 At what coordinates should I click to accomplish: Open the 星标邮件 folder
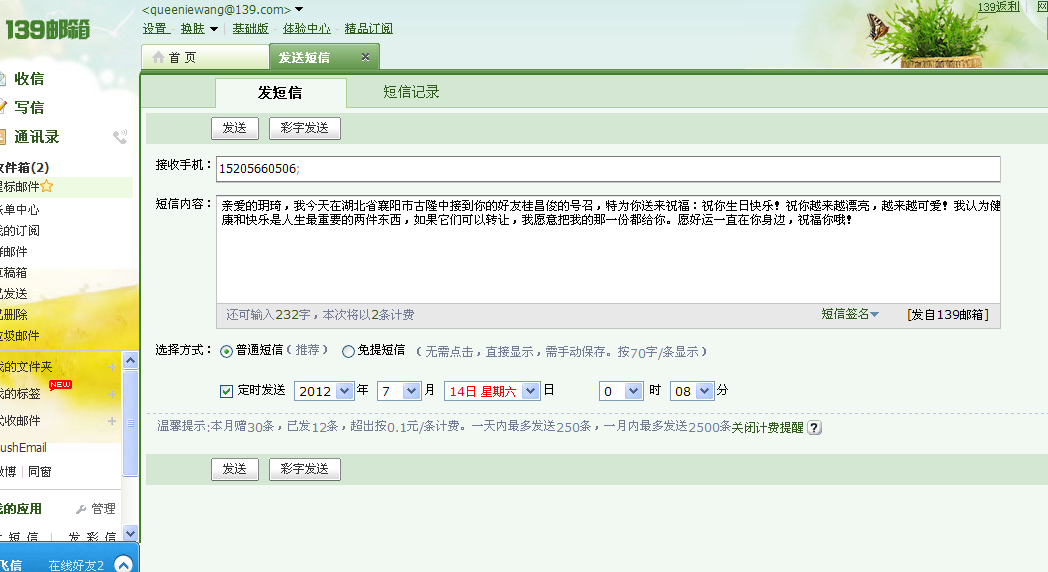click(20, 187)
